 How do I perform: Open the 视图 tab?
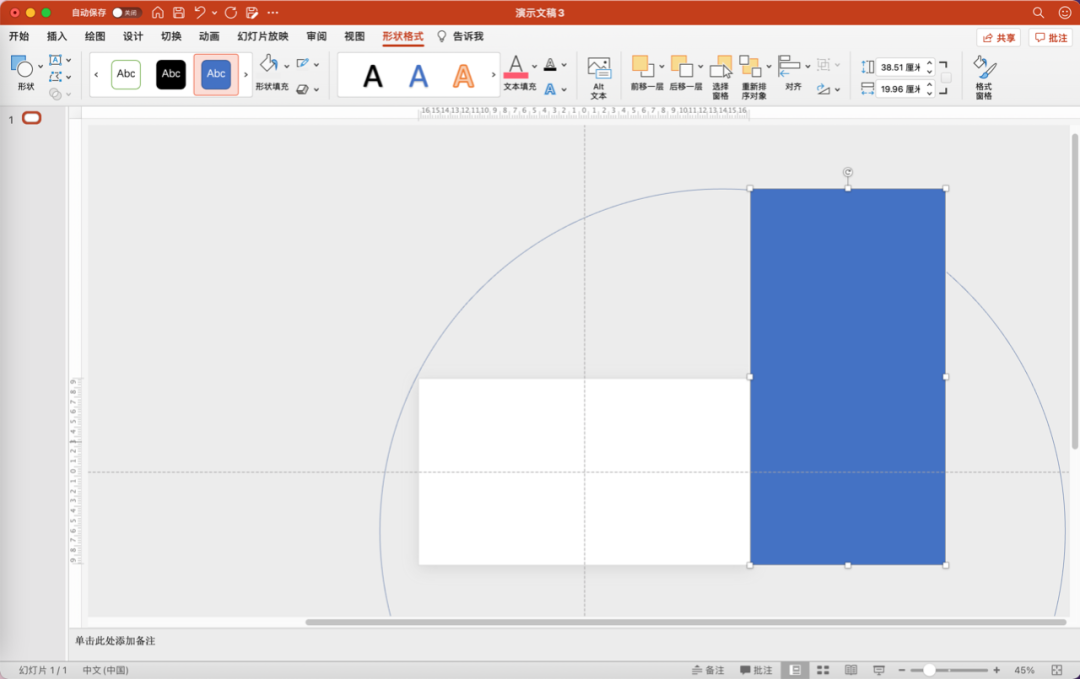coord(354,36)
